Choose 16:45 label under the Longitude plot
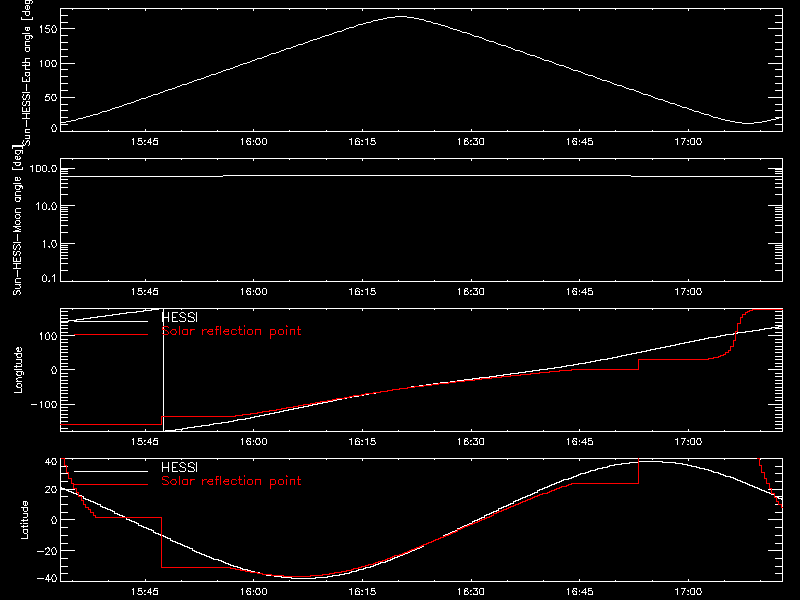The height and width of the screenshot is (600, 800). tap(579, 442)
